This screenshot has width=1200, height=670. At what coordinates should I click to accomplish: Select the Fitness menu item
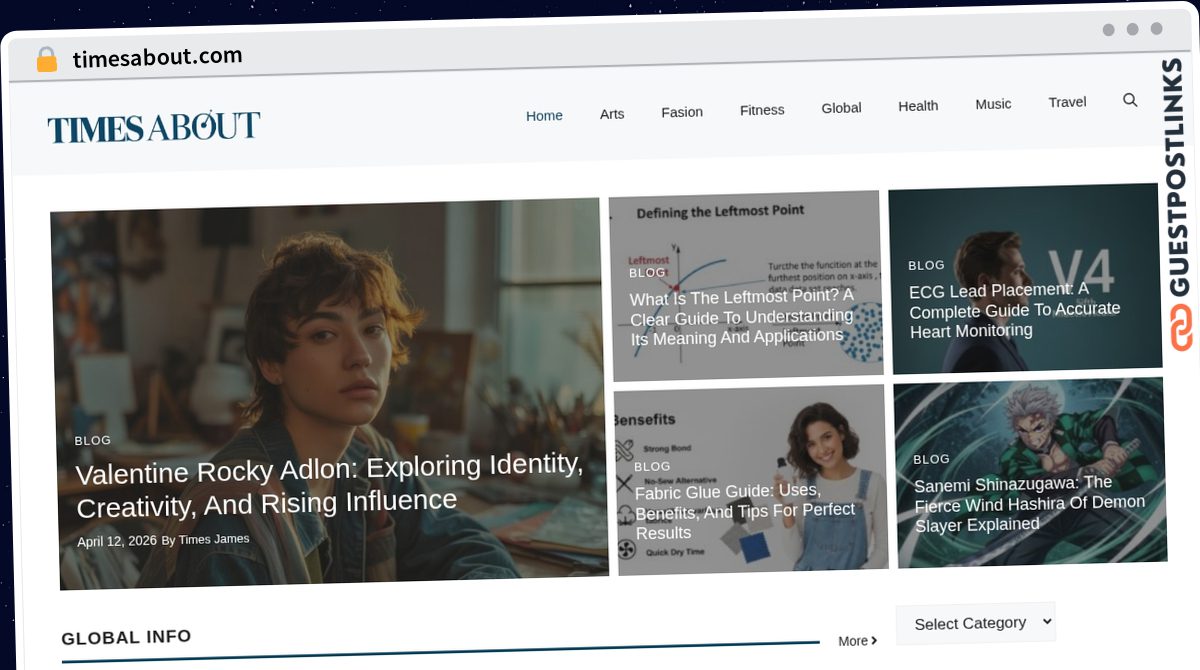[x=762, y=110]
